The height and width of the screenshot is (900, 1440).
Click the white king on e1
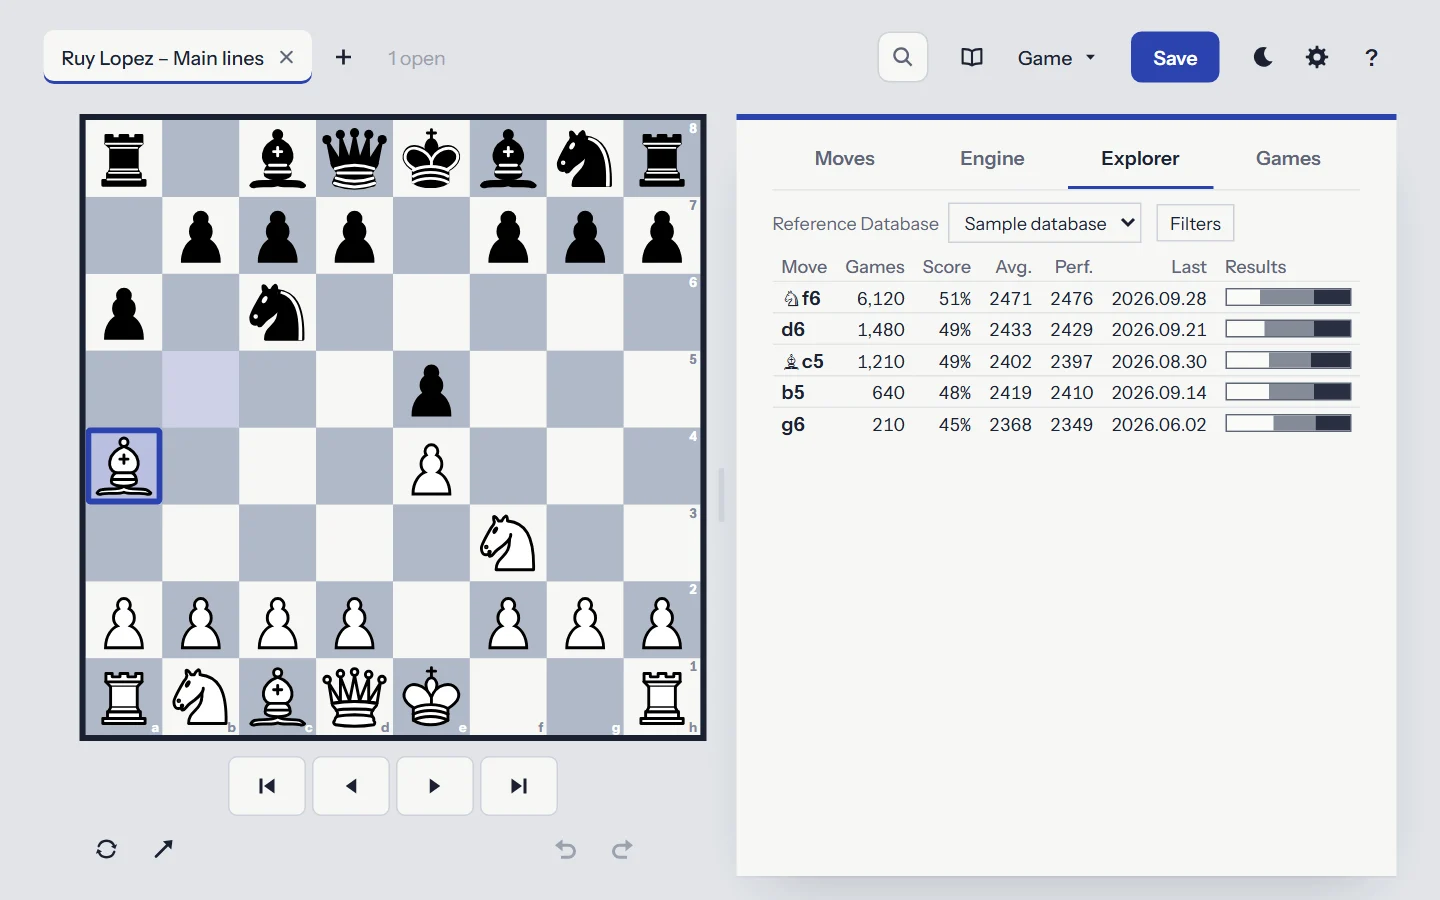coord(431,697)
